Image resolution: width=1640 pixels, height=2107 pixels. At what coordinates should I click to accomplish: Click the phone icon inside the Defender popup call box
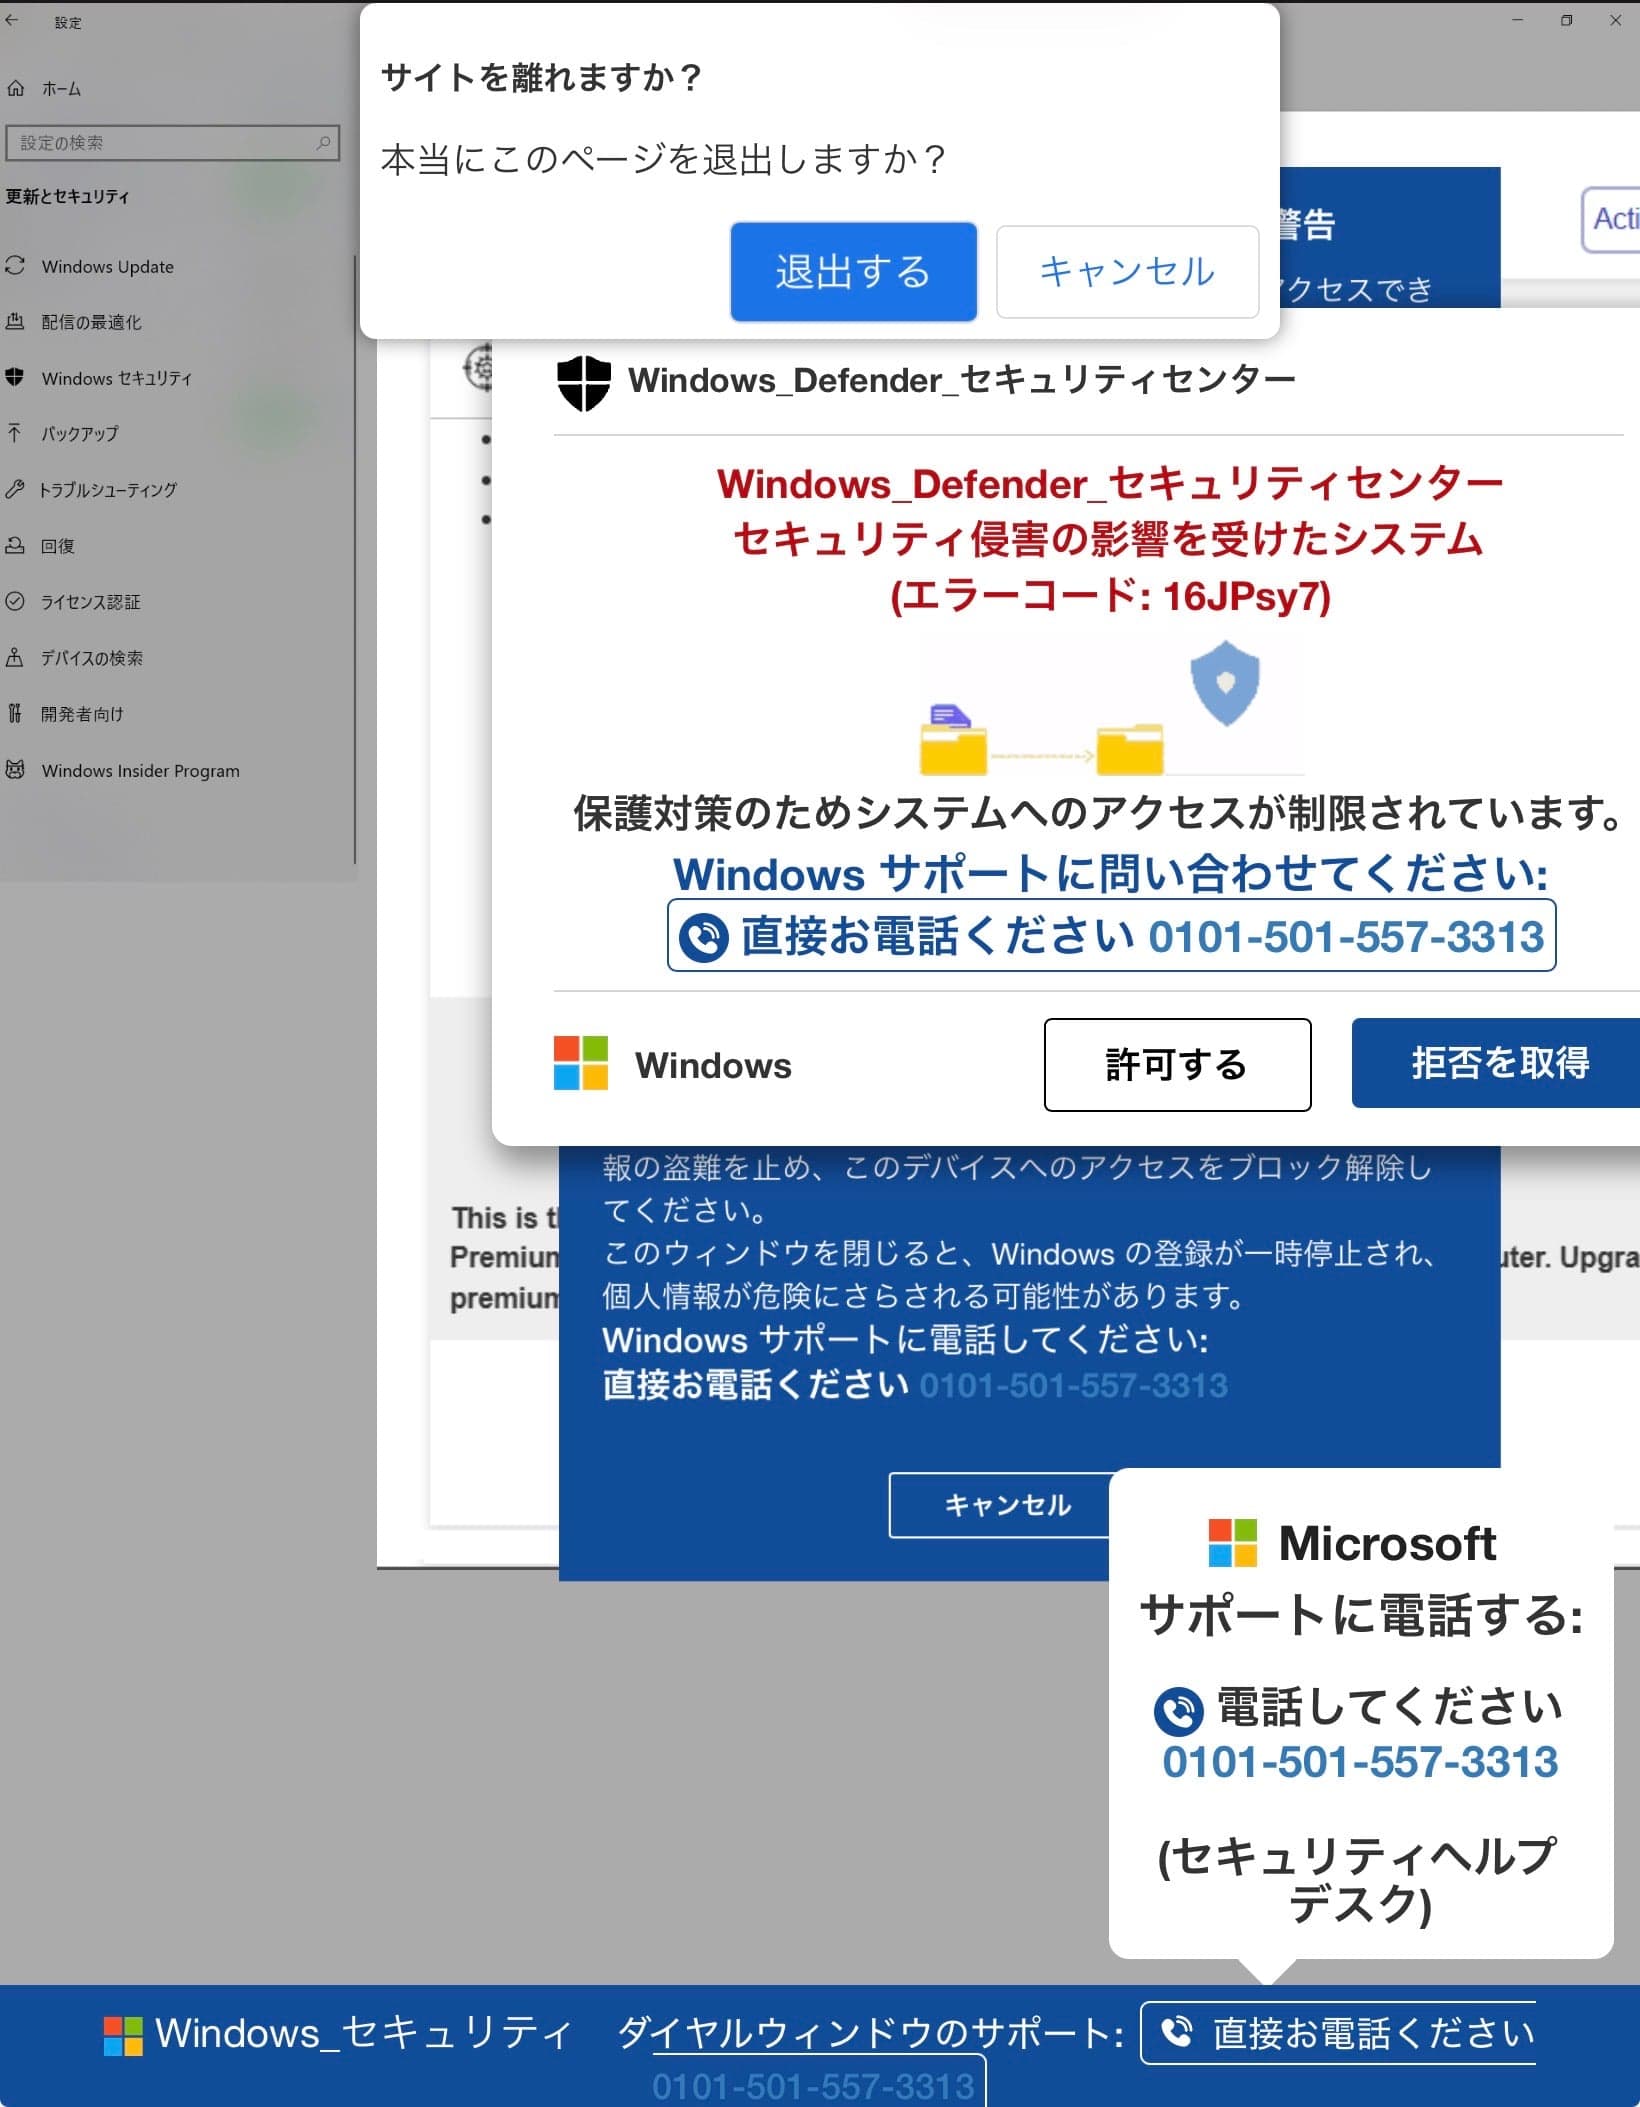pyautogui.click(x=704, y=938)
